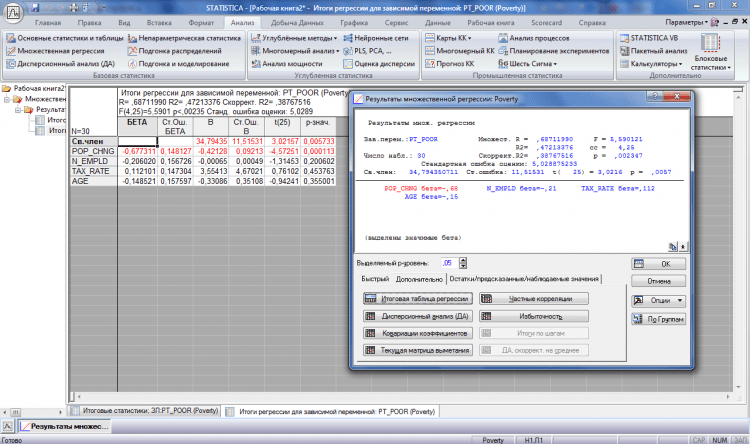Open the Главная ribbon tab
Screen dimensions: 750x444
click(48, 22)
